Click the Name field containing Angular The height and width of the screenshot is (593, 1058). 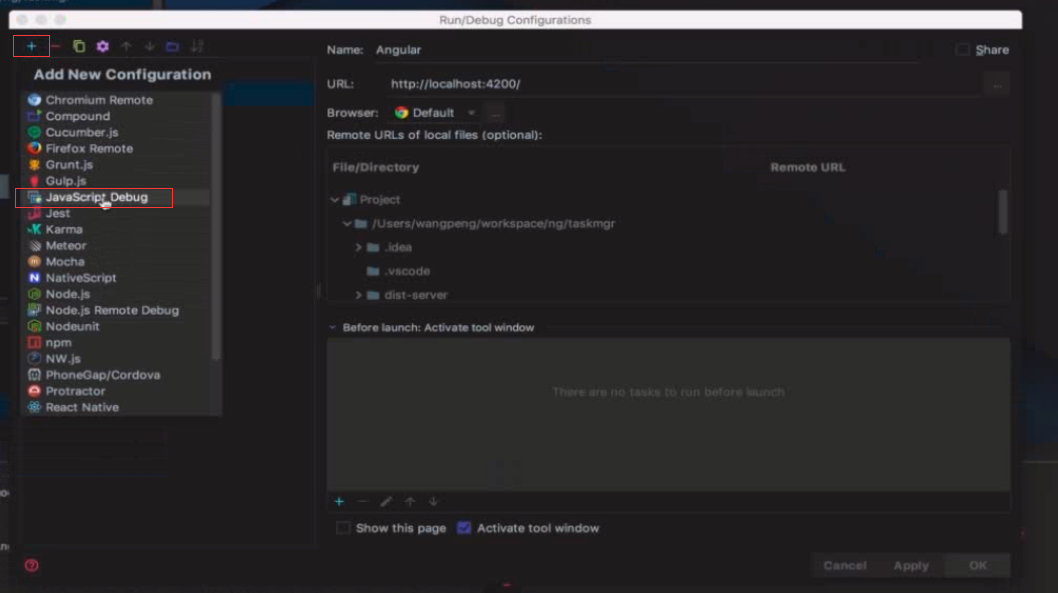[646, 50]
